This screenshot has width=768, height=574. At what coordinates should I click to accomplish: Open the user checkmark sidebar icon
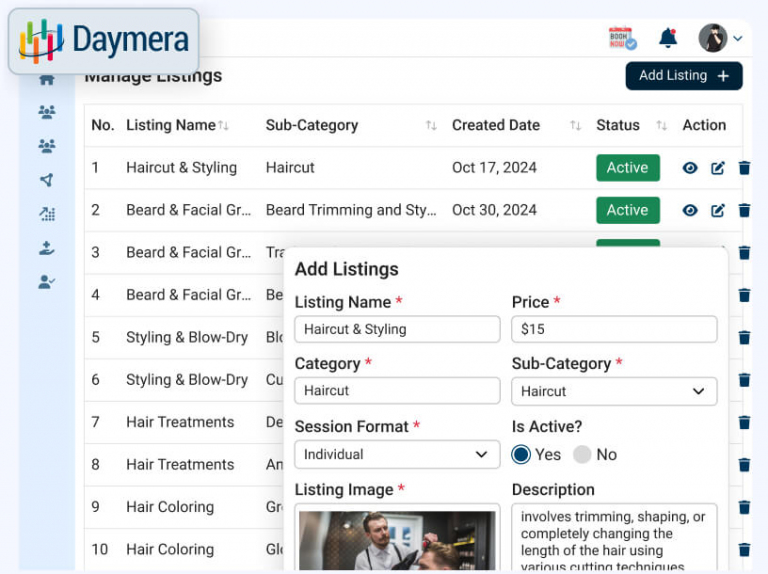(46, 282)
